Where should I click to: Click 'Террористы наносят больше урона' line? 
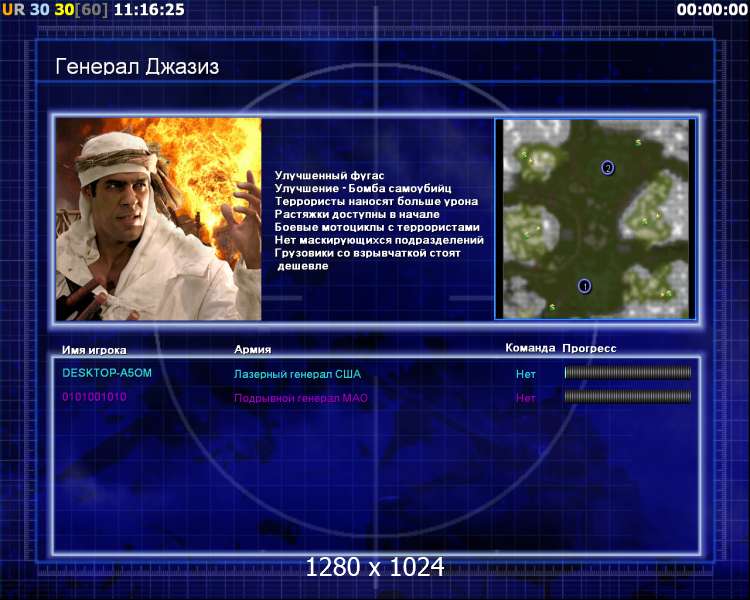(376, 201)
